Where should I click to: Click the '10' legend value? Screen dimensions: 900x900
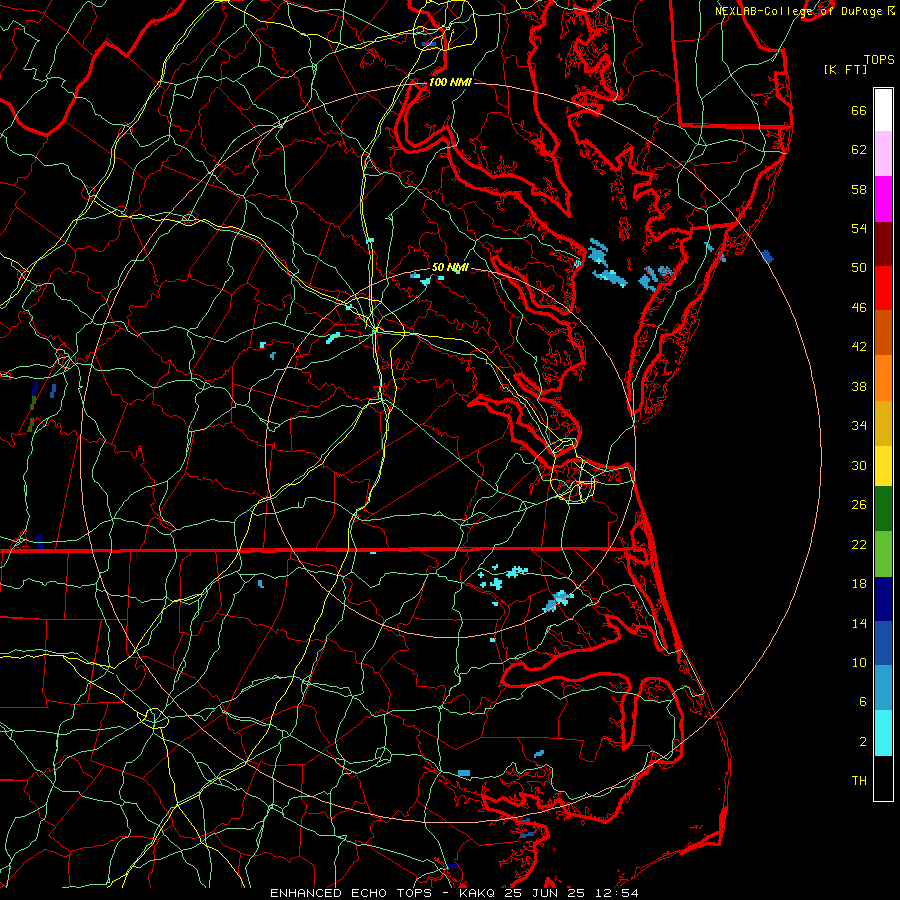tap(859, 662)
